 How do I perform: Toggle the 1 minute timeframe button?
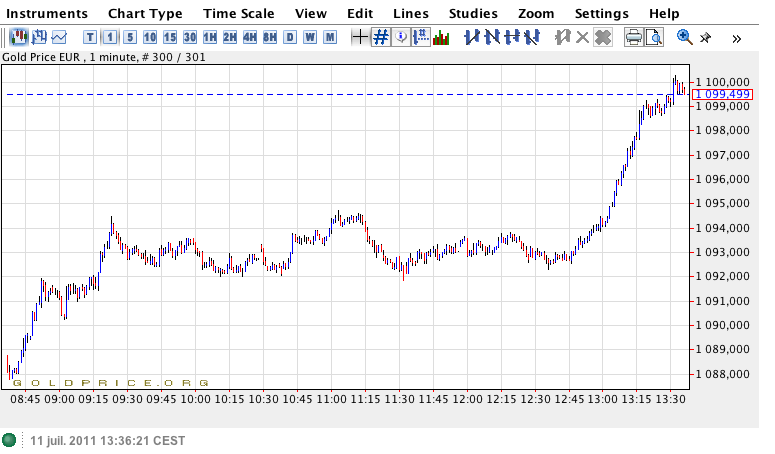[x=110, y=38]
